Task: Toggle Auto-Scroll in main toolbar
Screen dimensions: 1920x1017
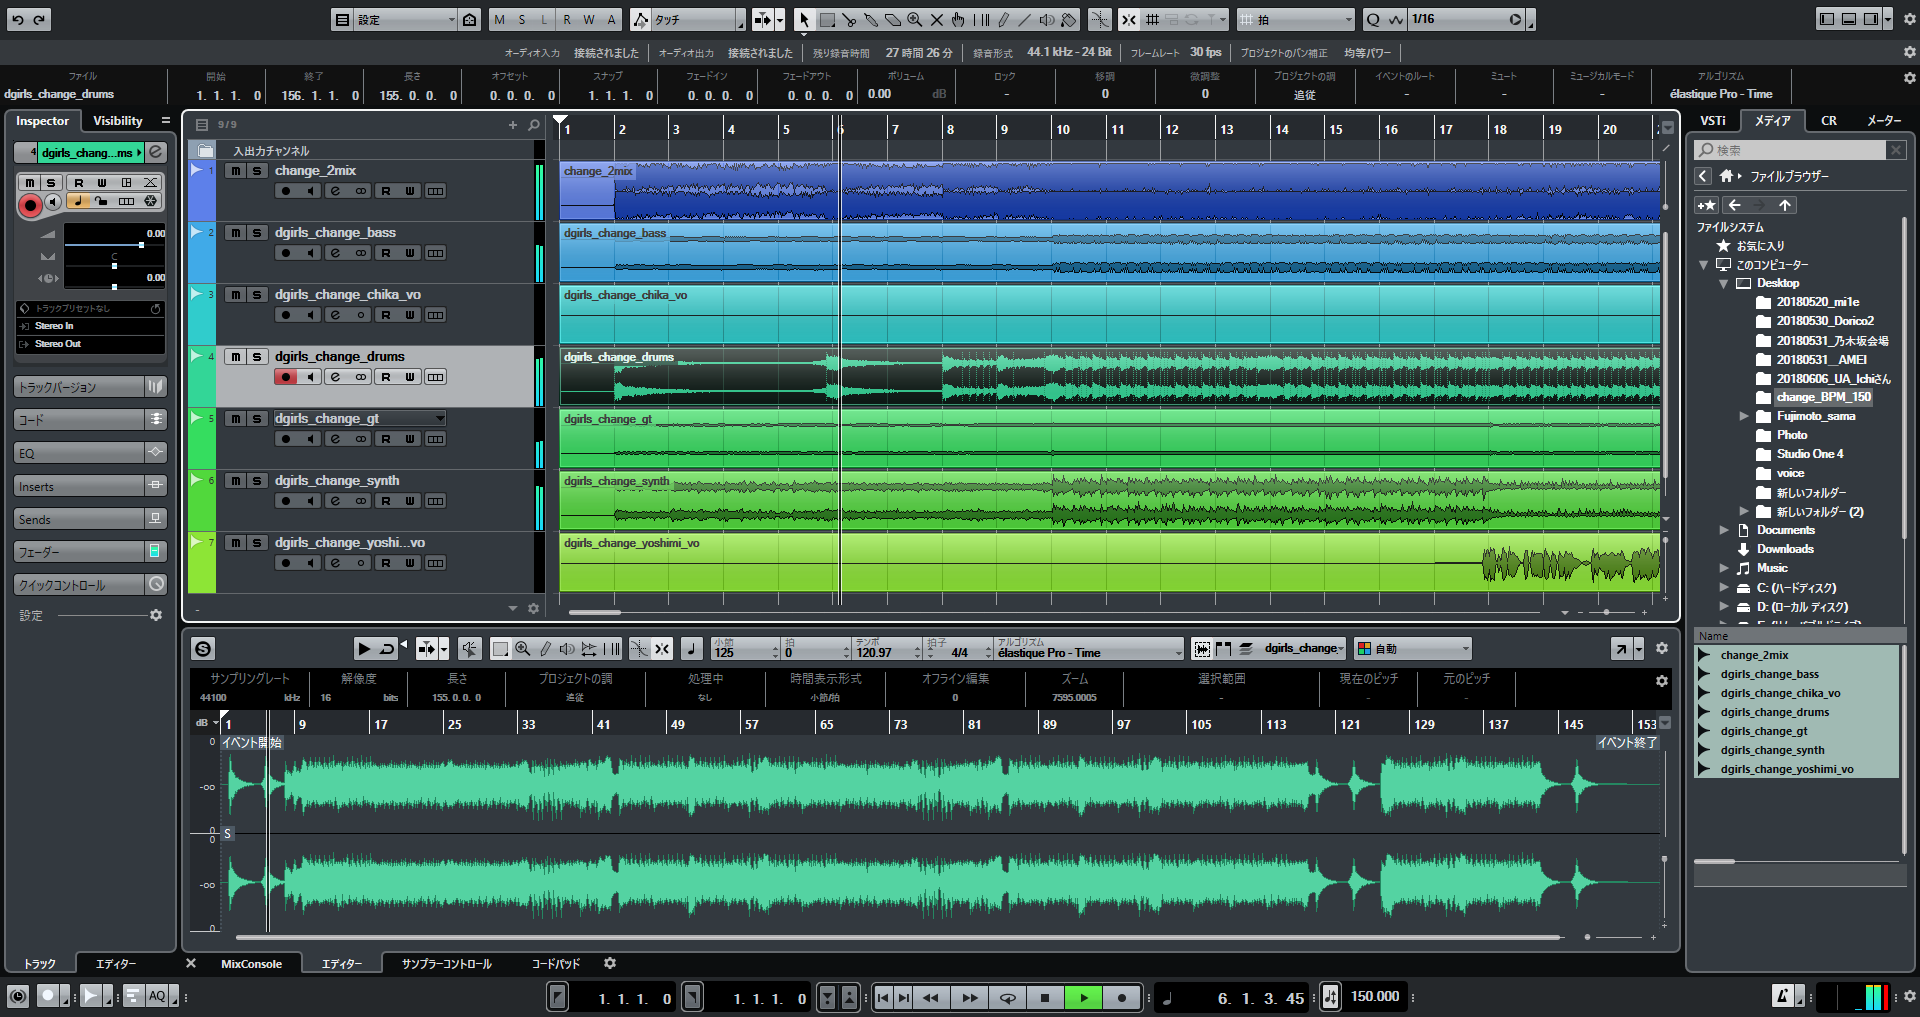Action: 762,19
